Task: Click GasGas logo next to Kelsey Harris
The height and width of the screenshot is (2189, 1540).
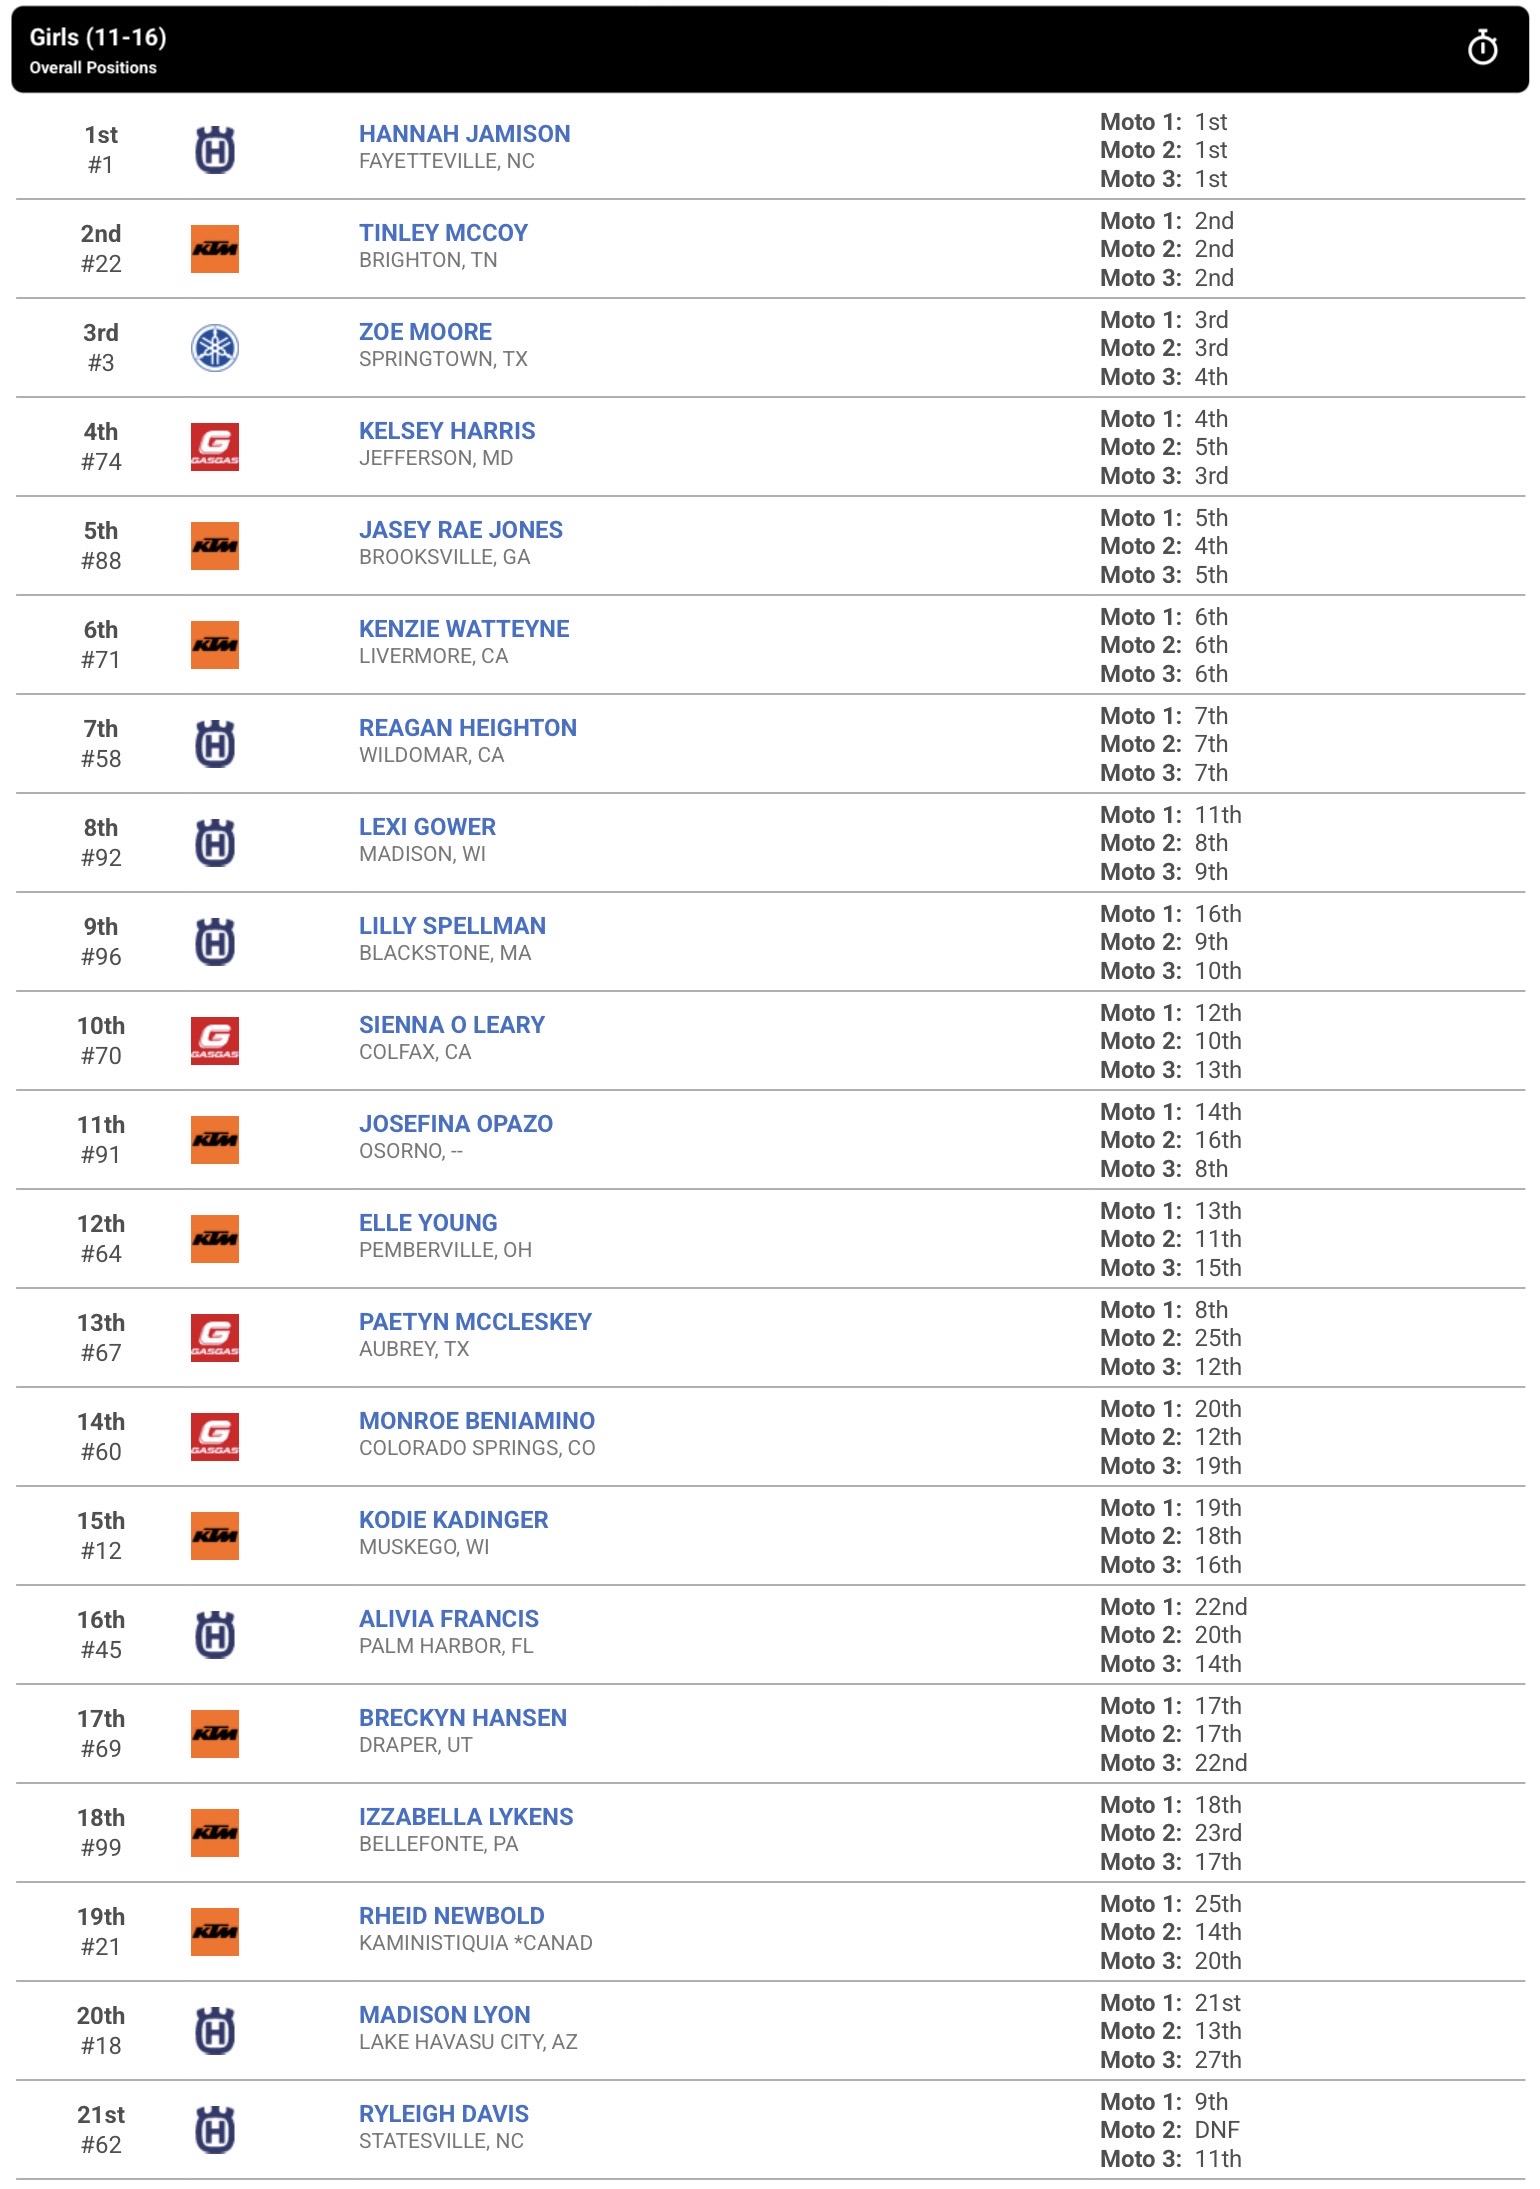Action: (215, 447)
